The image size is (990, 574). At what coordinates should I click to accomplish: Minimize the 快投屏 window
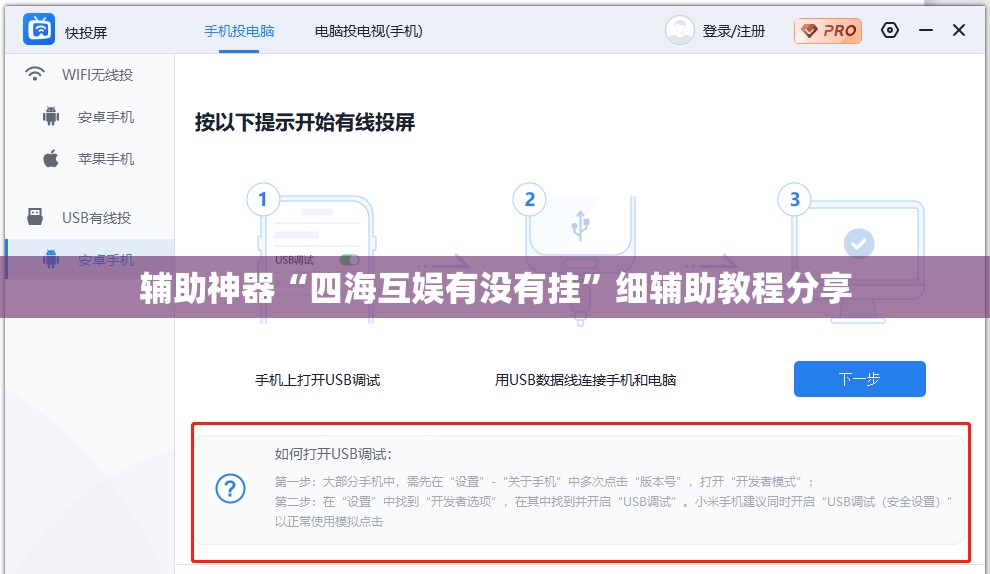pyautogui.click(x=926, y=30)
